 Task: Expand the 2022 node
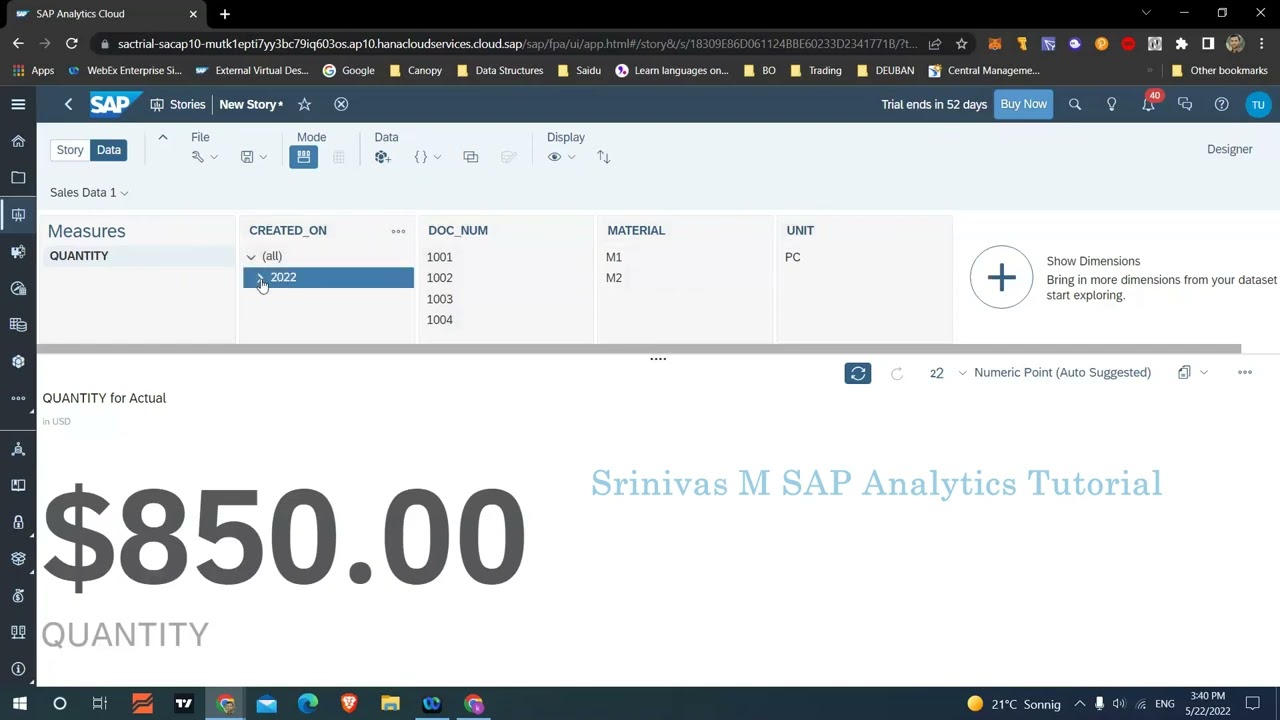[260, 278]
